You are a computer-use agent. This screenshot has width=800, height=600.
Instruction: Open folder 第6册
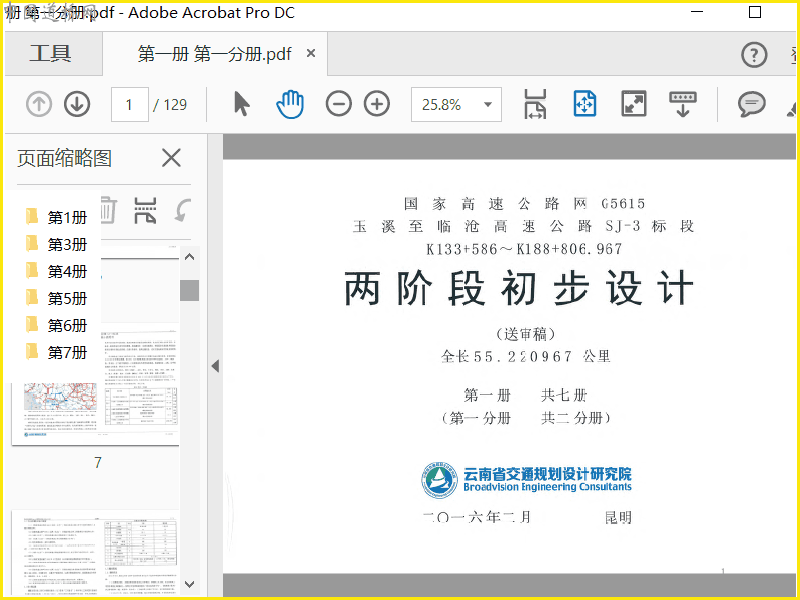[x=56, y=325]
